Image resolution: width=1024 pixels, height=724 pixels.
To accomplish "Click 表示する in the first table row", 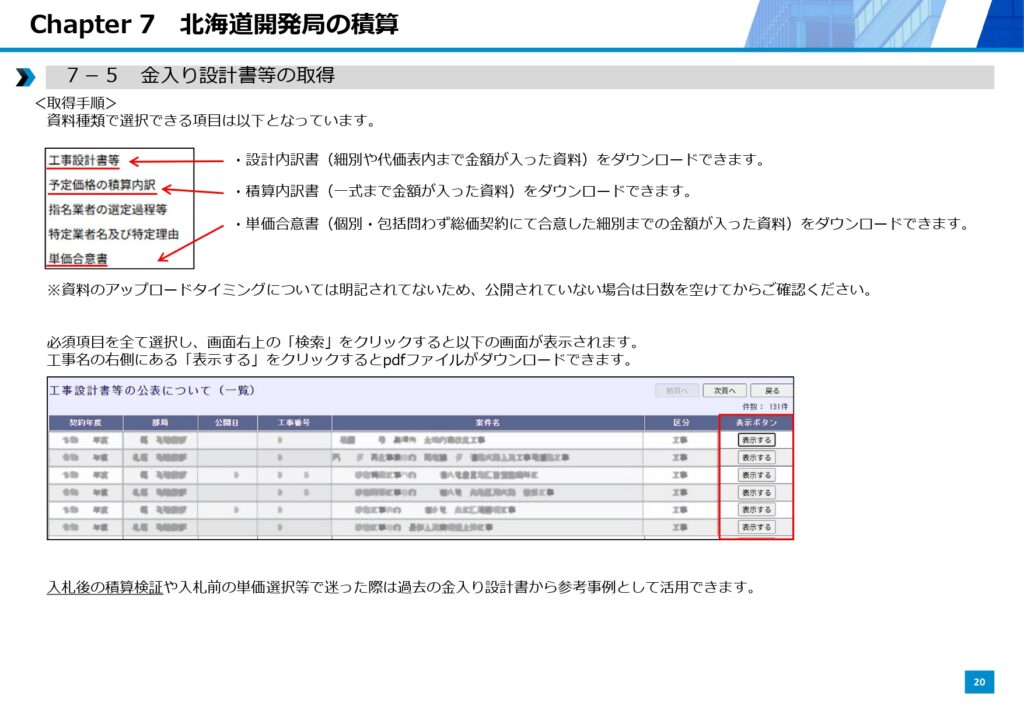I will 756,440.
